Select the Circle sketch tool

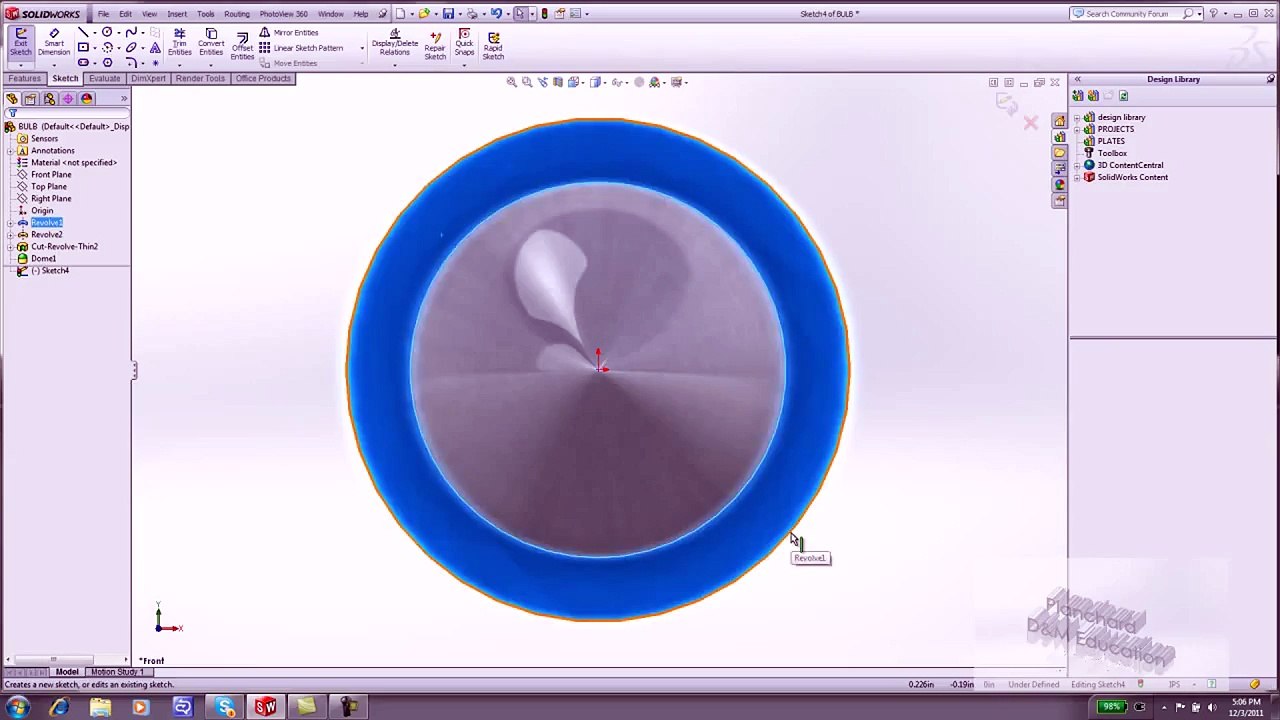107,32
